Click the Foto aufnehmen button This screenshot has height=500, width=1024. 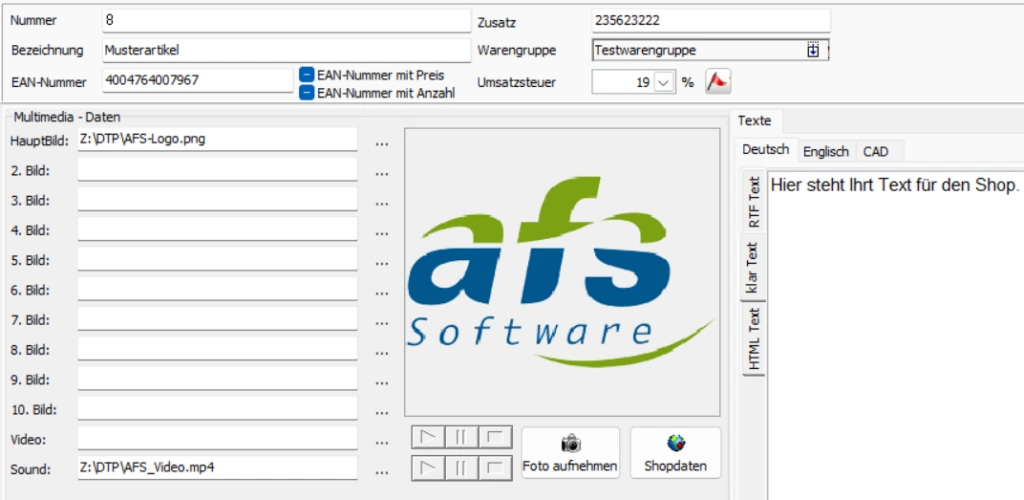click(x=571, y=453)
